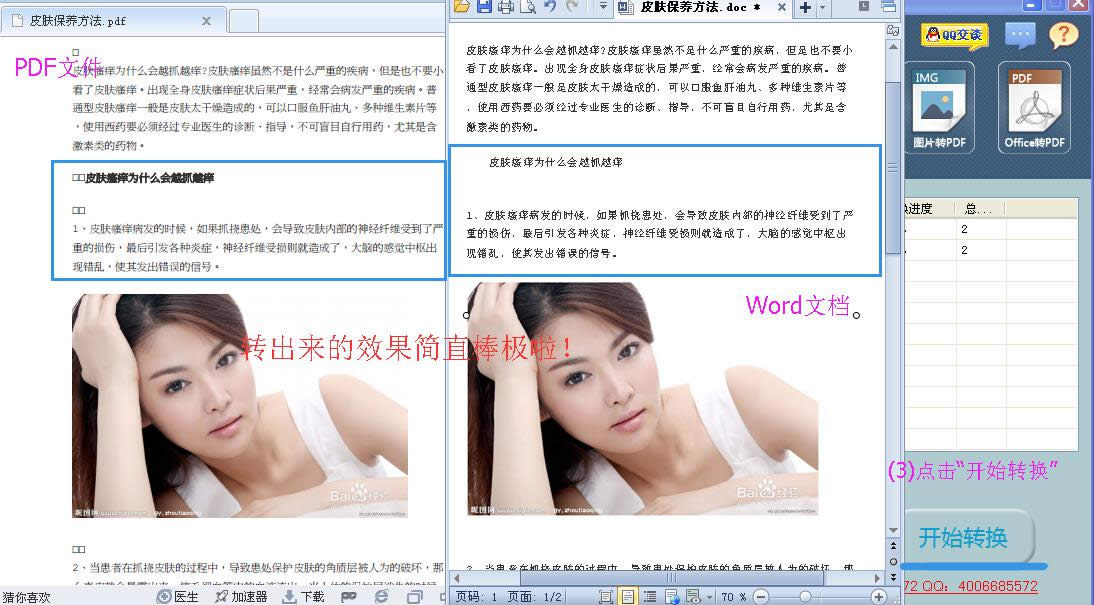Image resolution: width=1094 pixels, height=605 pixels.
Task: Click the window layout icon at top right of Word
Action: click(x=888, y=6)
